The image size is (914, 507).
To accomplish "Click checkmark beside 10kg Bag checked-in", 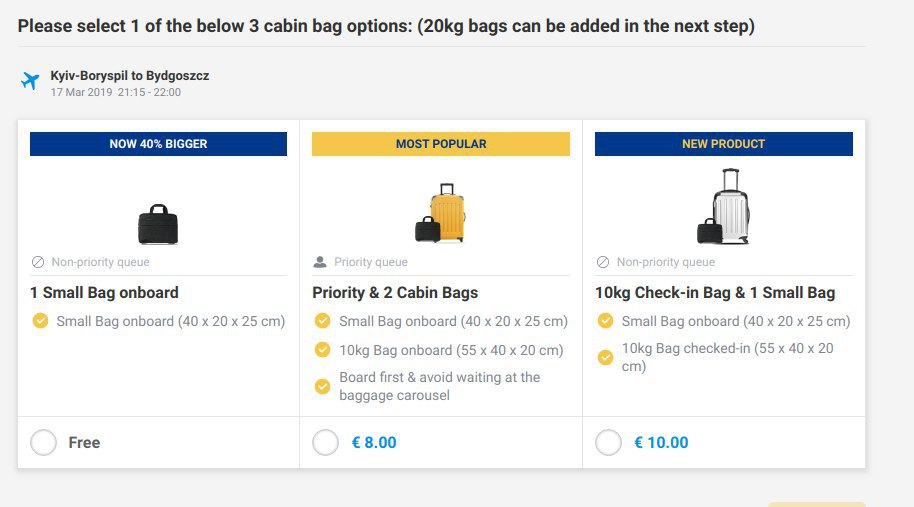I will pos(606,357).
